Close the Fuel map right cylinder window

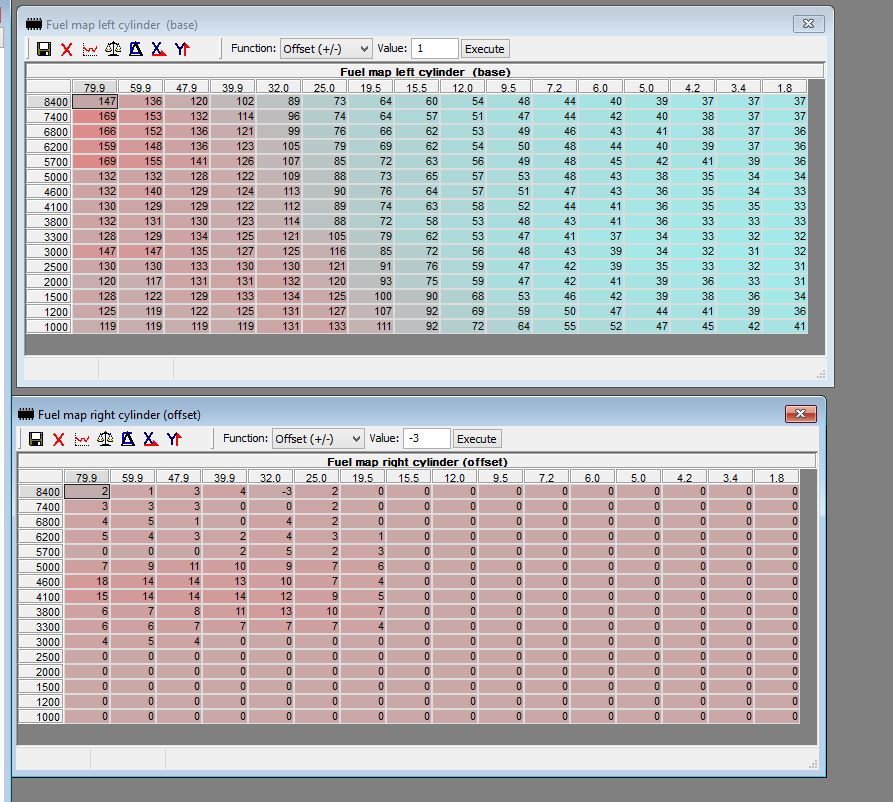pos(800,414)
